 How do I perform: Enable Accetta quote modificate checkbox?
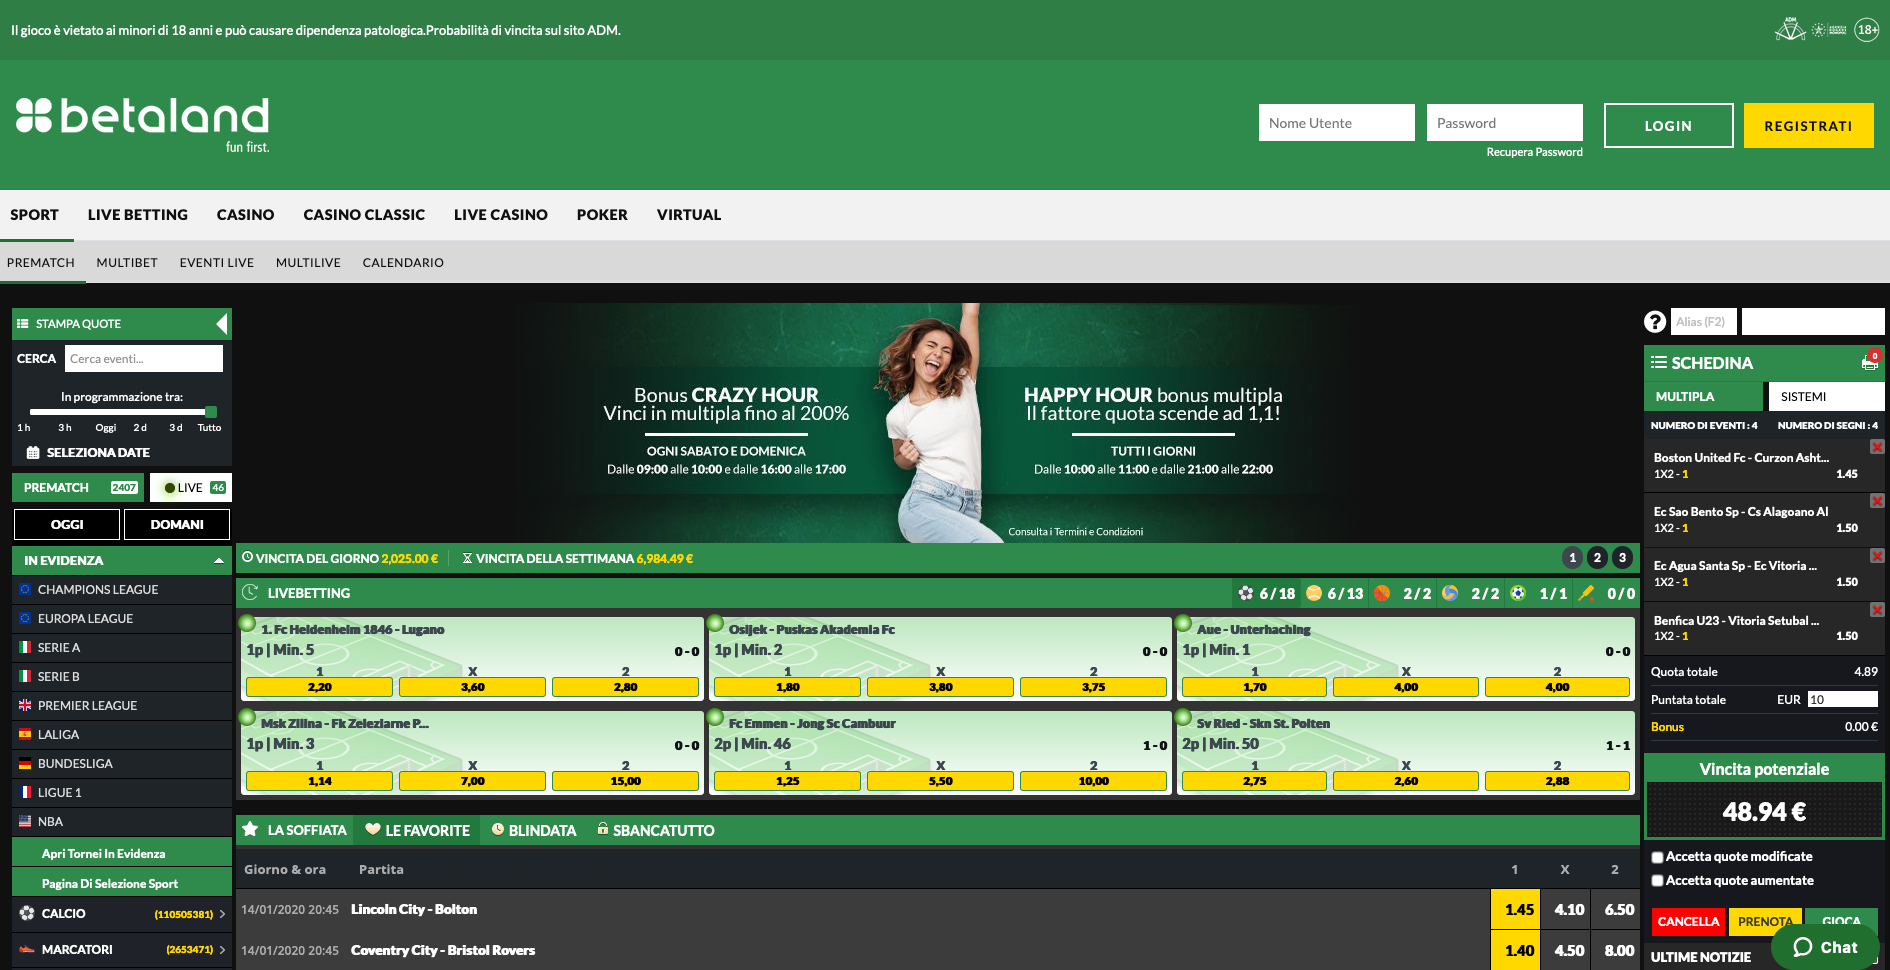1657,857
